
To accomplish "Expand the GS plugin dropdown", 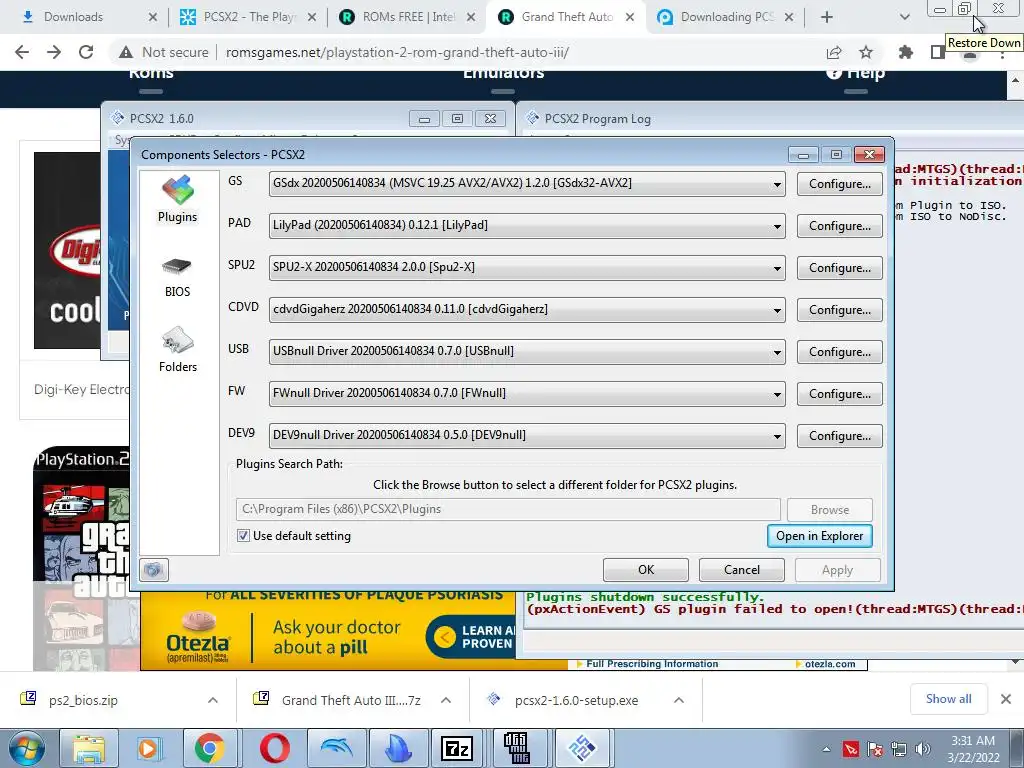I will [776, 184].
